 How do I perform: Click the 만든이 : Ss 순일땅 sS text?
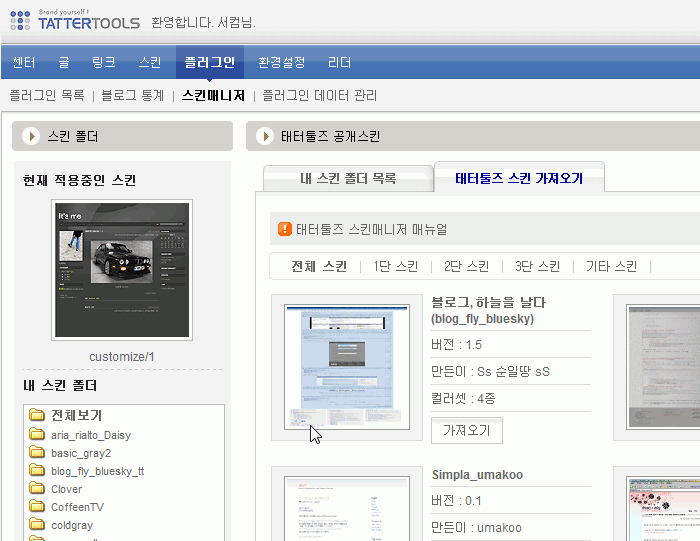(x=490, y=371)
